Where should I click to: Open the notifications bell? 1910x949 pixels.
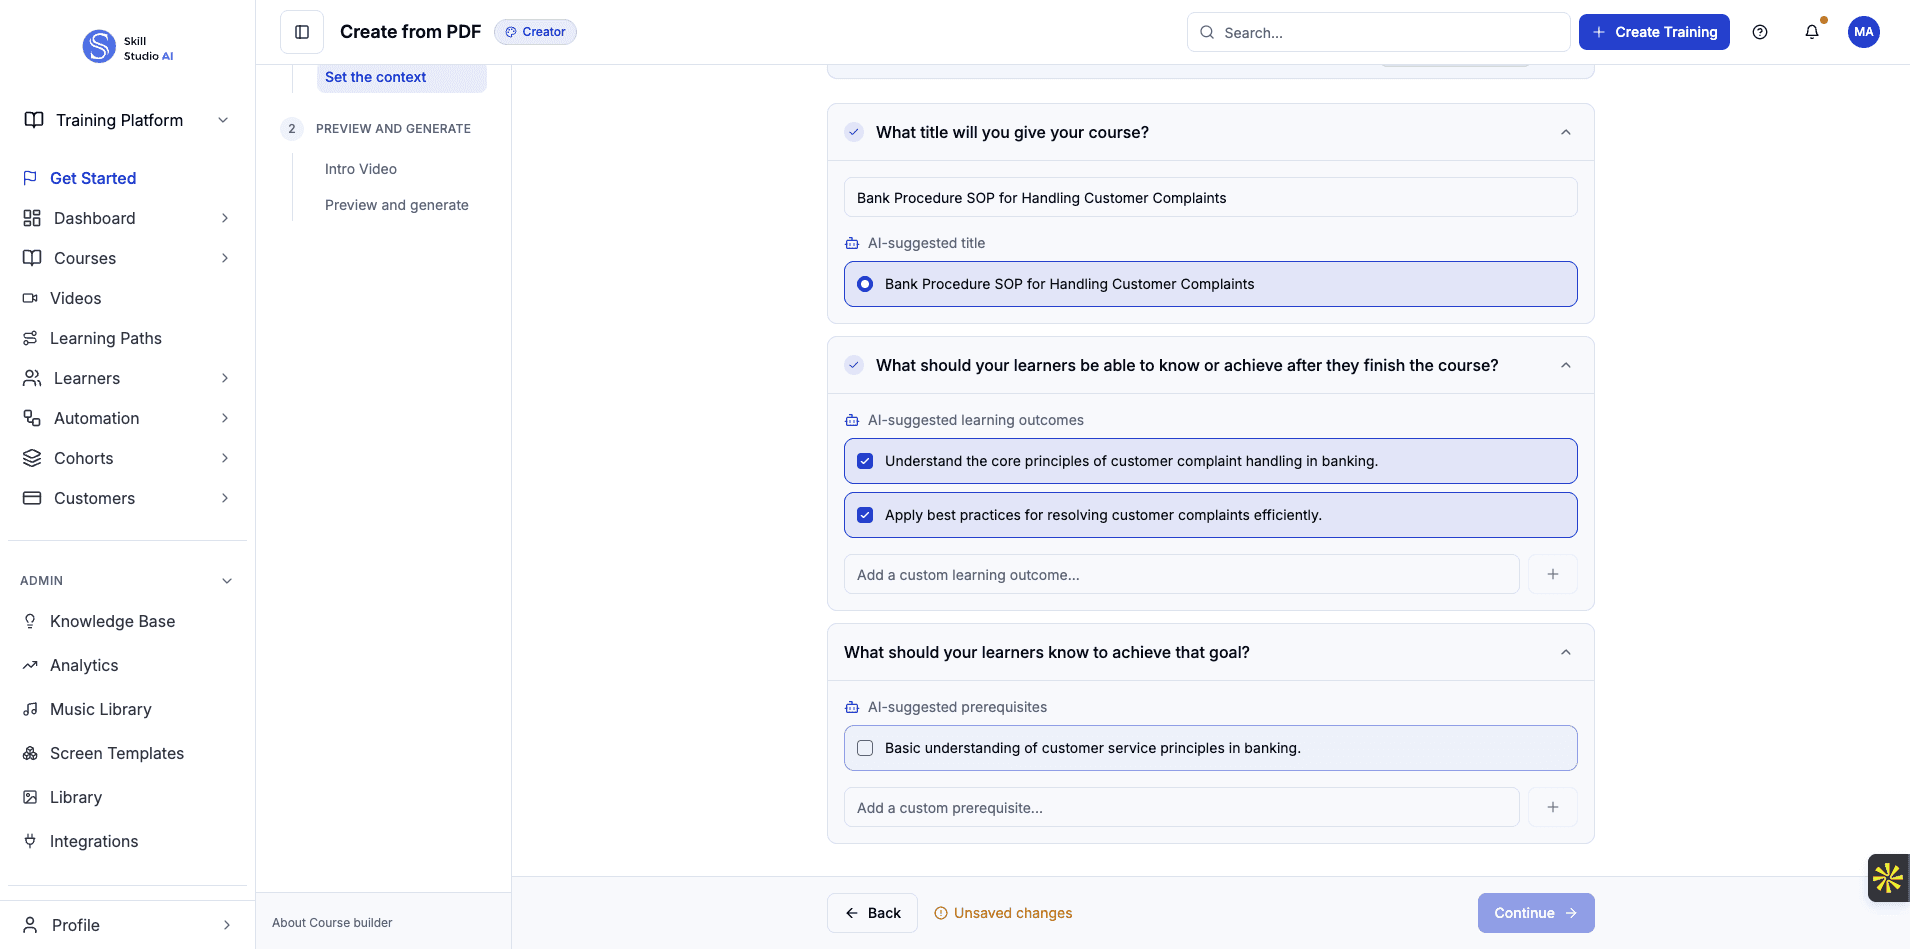(1811, 32)
